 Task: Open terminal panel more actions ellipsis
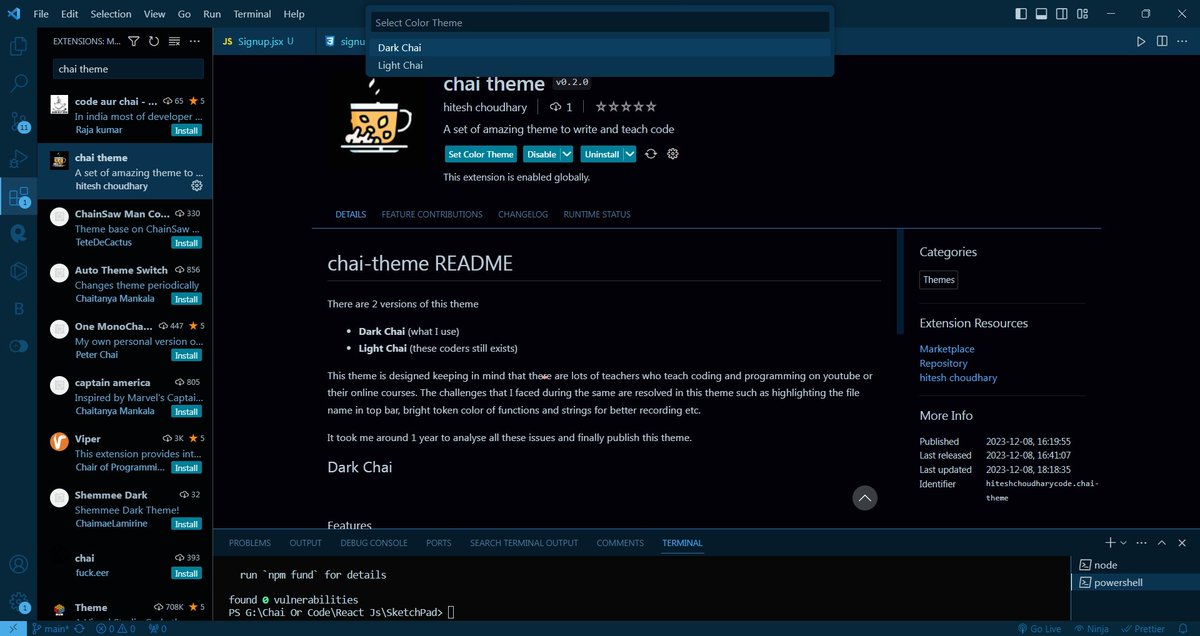pos(1141,542)
